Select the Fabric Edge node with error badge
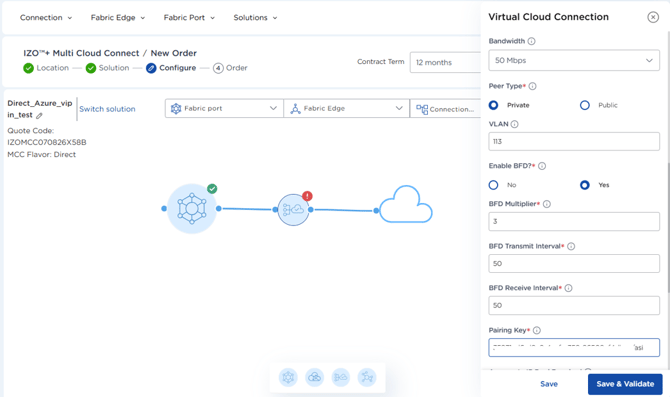670x397 pixels. tap(293, 209)
